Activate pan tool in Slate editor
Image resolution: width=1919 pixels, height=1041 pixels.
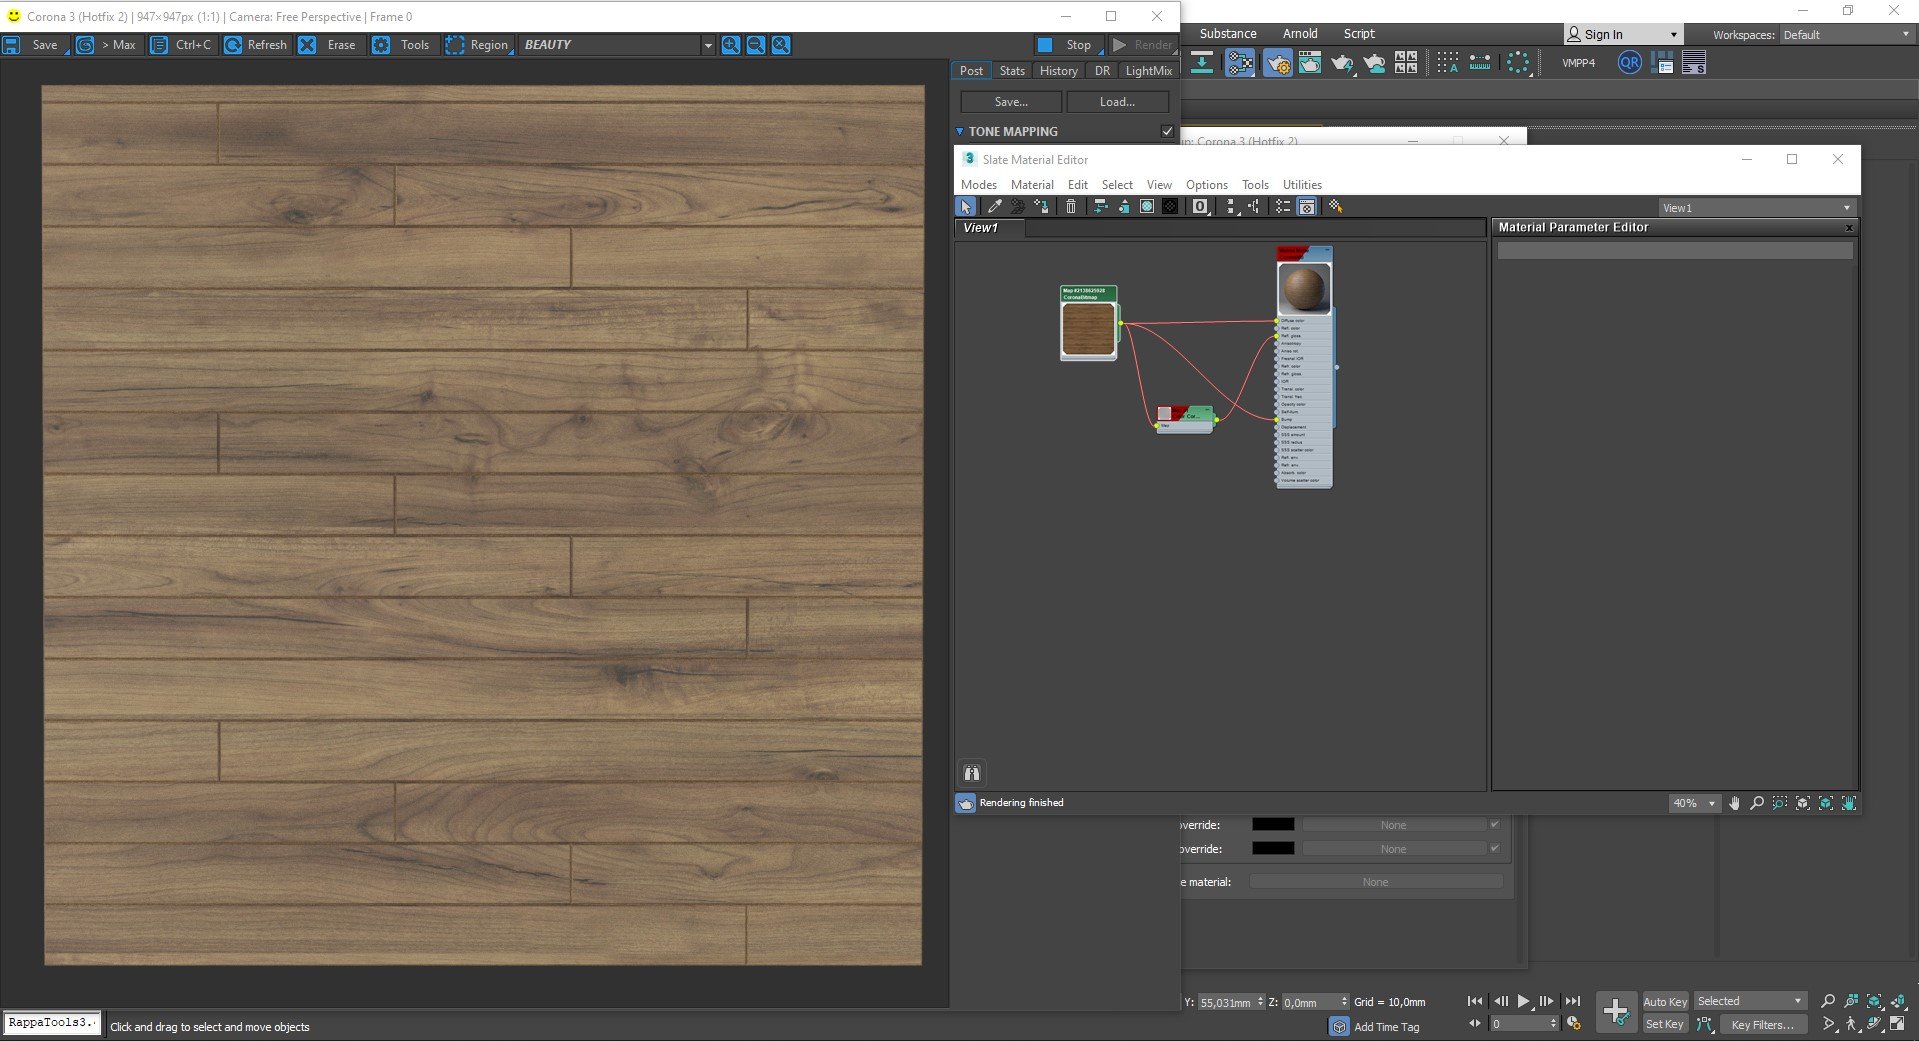point(1734,803)
